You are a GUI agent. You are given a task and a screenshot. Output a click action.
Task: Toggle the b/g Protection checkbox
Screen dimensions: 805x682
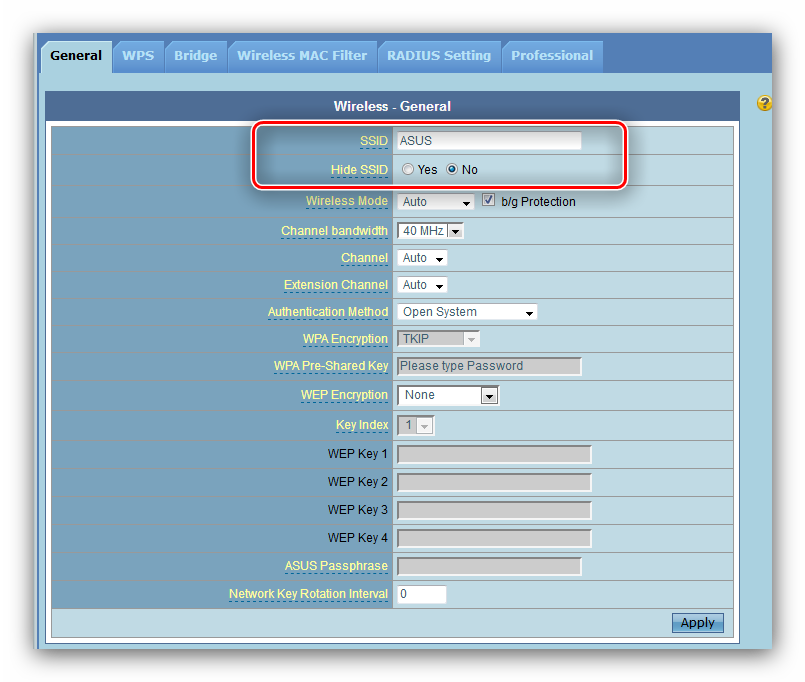coord(489,201)
